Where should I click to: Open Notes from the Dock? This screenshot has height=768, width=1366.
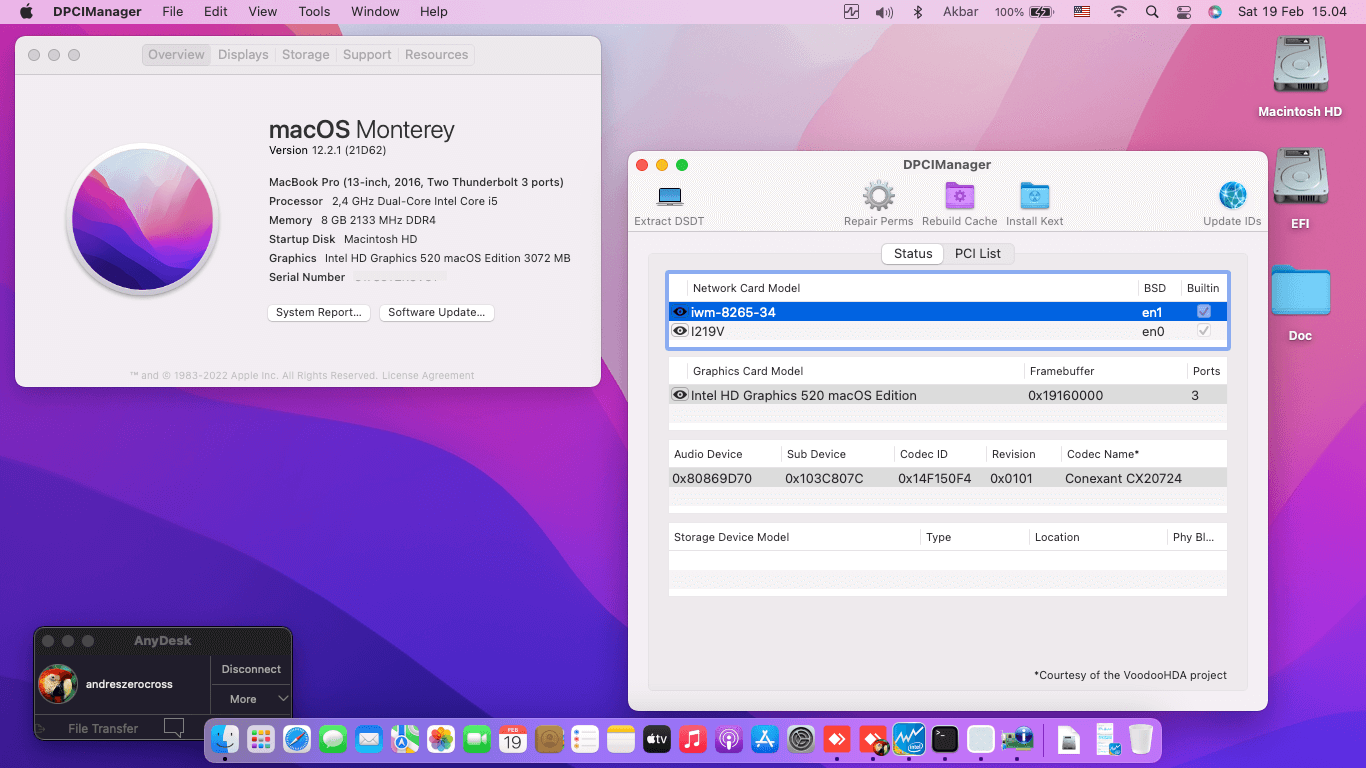tap(621, 739)
